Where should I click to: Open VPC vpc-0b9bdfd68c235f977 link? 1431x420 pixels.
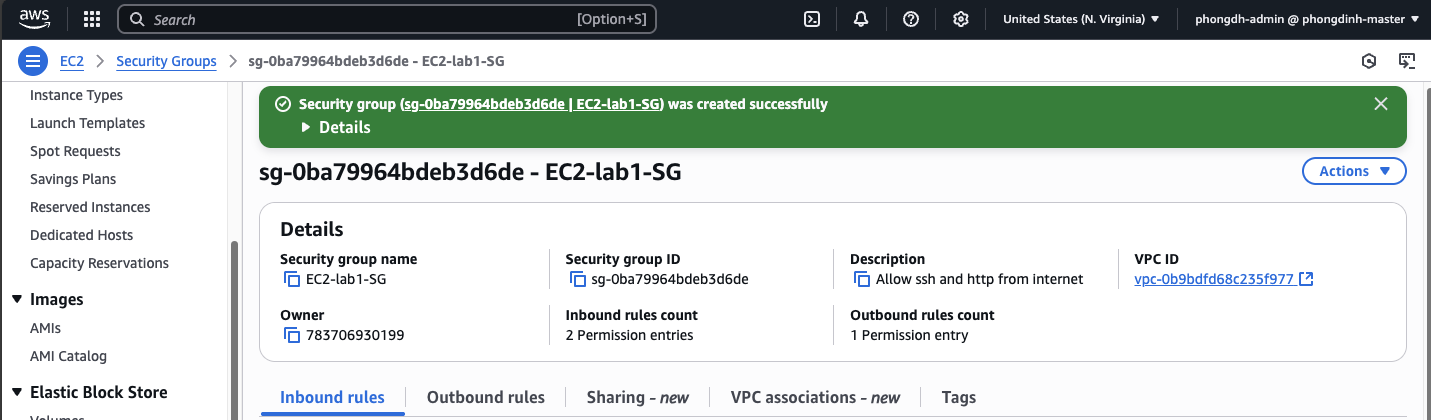1214,279
